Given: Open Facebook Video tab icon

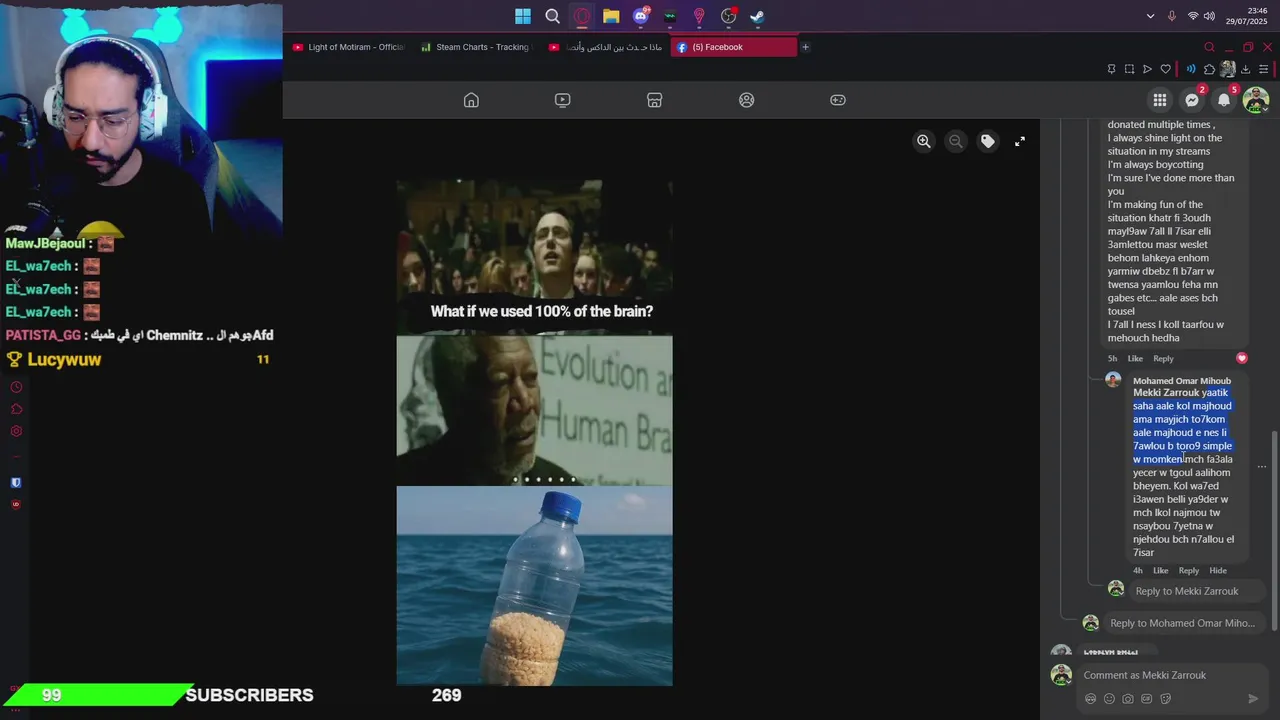Looking at the screenshot, I should (x=562, y=100).
